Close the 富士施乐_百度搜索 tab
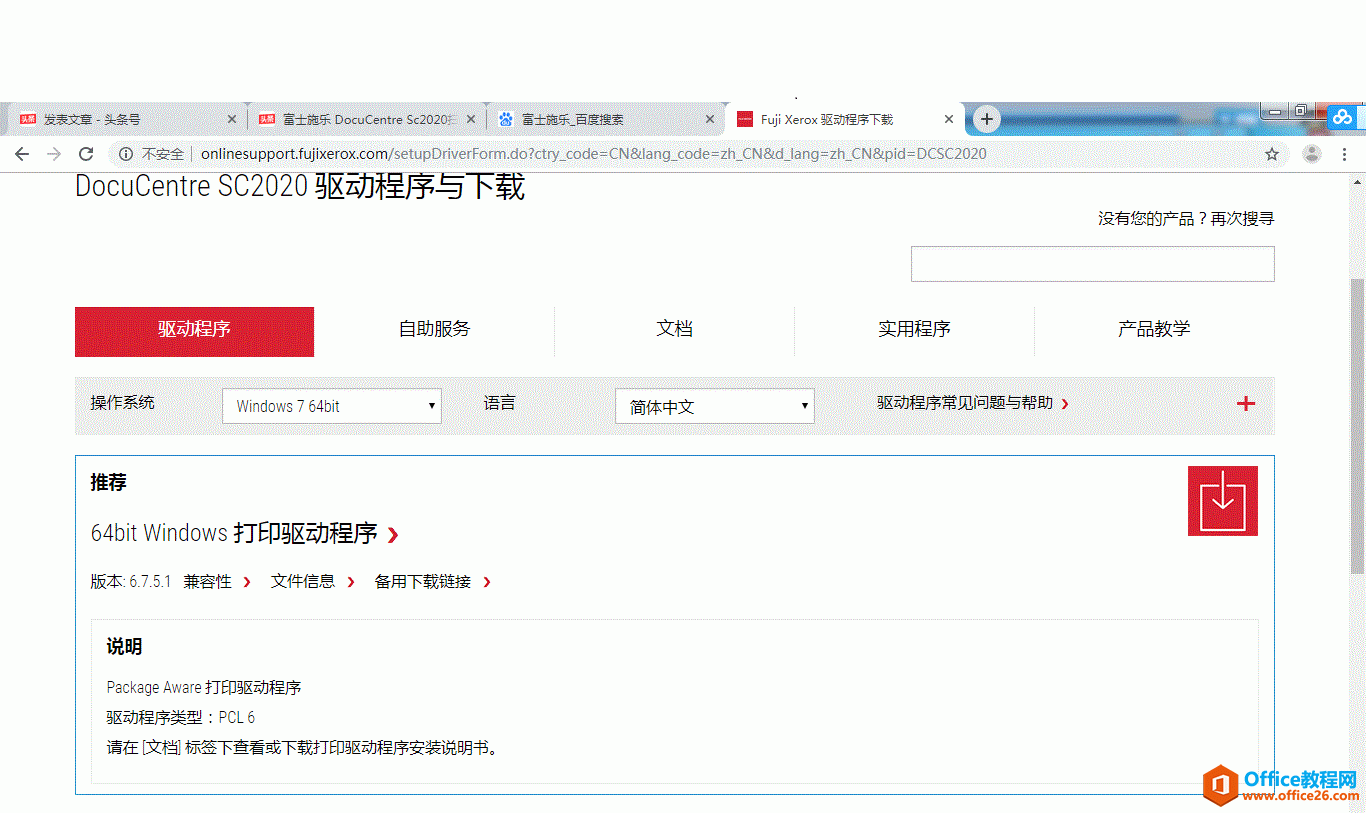The image size is (1366, 813). point(710,119)
